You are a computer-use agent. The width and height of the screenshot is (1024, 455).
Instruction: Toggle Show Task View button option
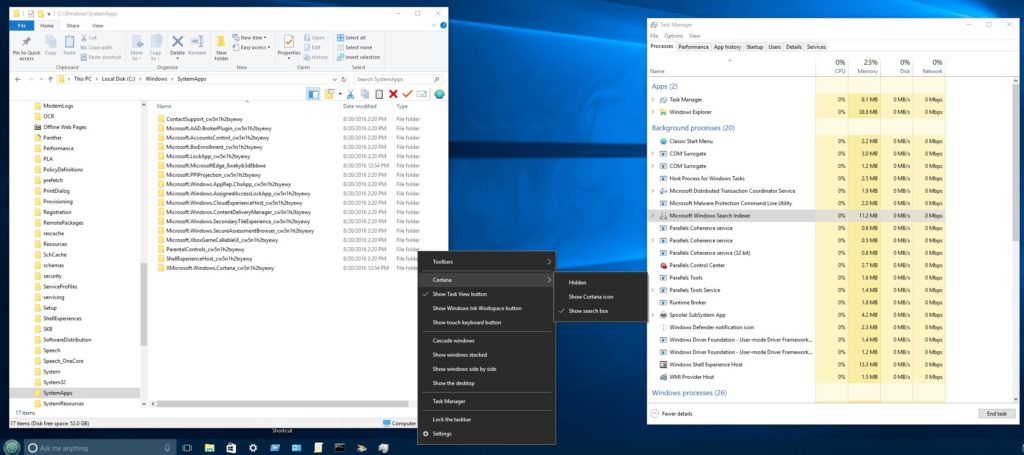460,294
